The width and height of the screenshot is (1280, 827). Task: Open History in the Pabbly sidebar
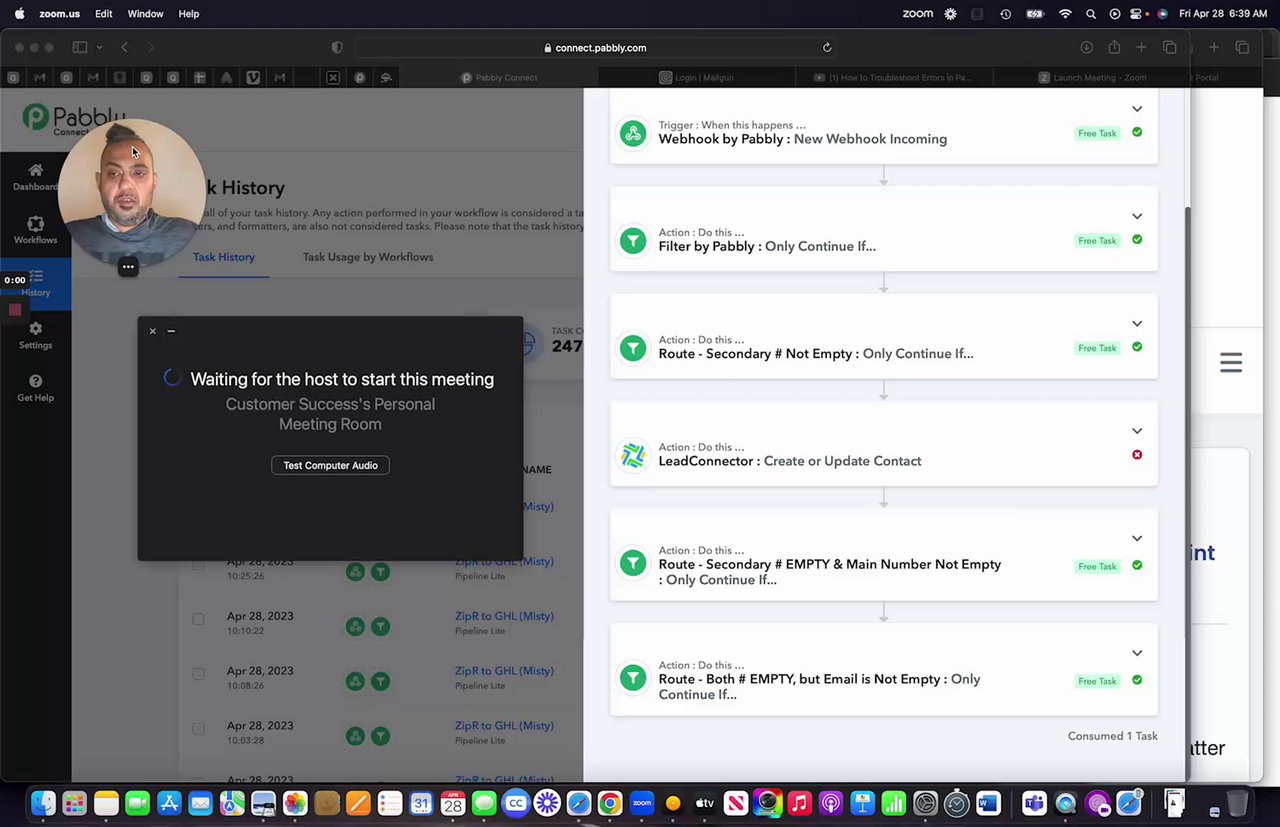pos(35,283)
